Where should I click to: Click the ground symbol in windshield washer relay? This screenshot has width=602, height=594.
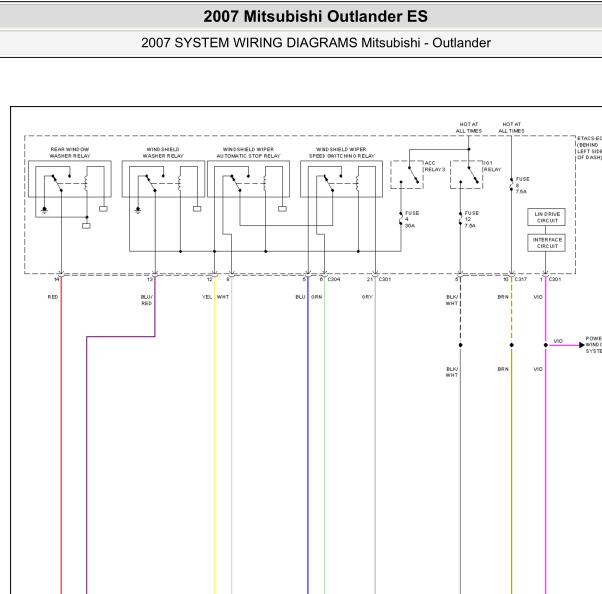coord(138,210)
